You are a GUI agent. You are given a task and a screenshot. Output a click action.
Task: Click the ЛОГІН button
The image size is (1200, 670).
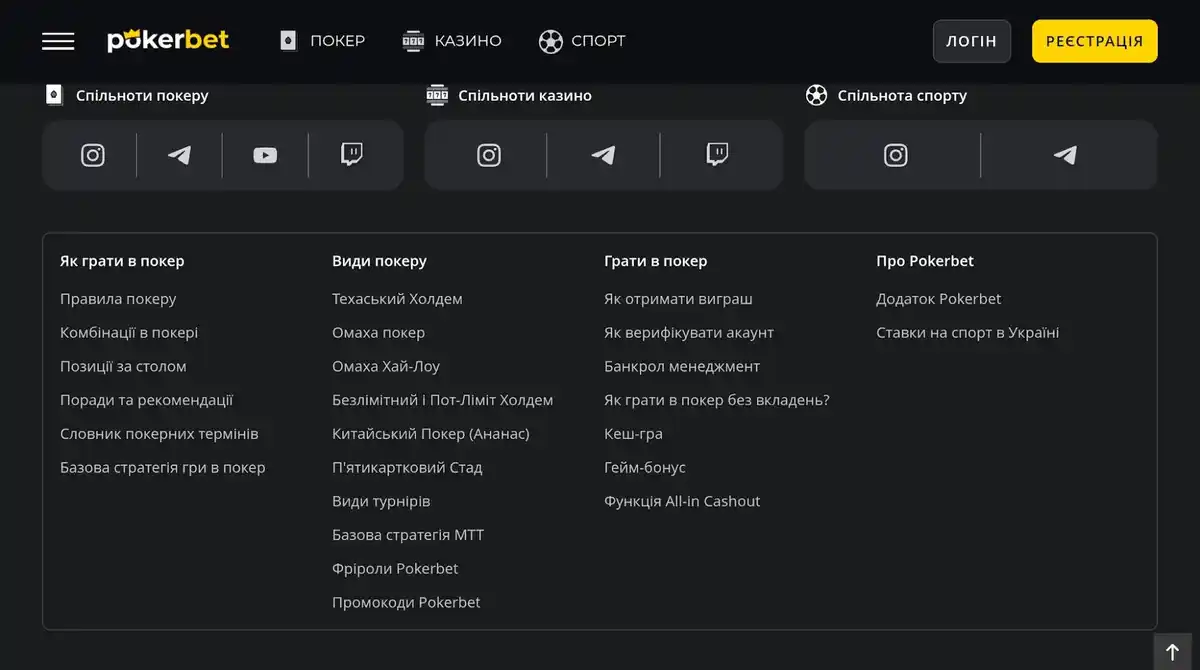pyautogui.click(x=972, y=41)
